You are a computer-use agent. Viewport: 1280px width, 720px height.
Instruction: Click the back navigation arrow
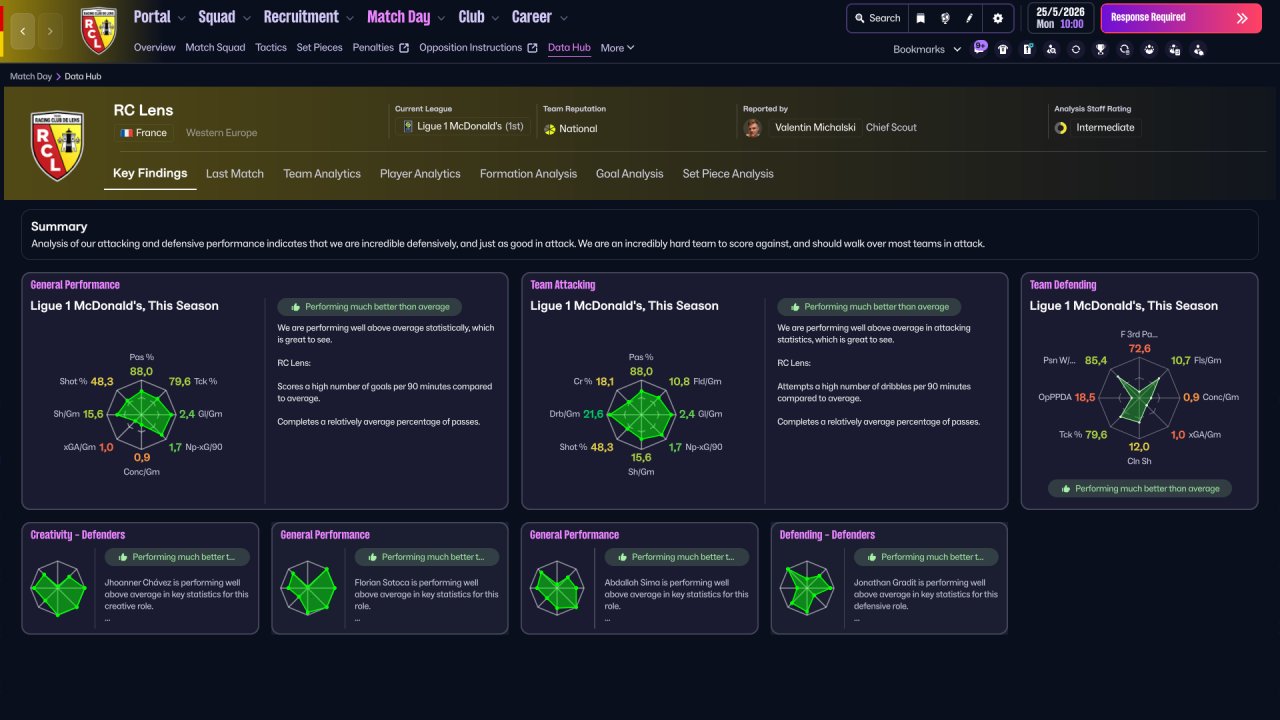pyautogui.click(x=23, y=31)
